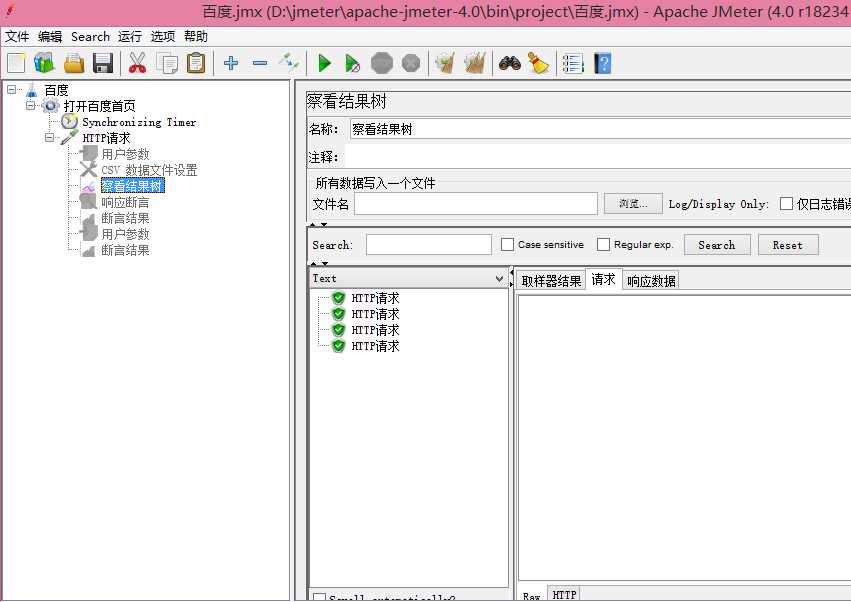Viewport: 851px width, 602px height.
Task: Click the CSV 数据文件设置 tools icon
Action: tap(88, 169)
